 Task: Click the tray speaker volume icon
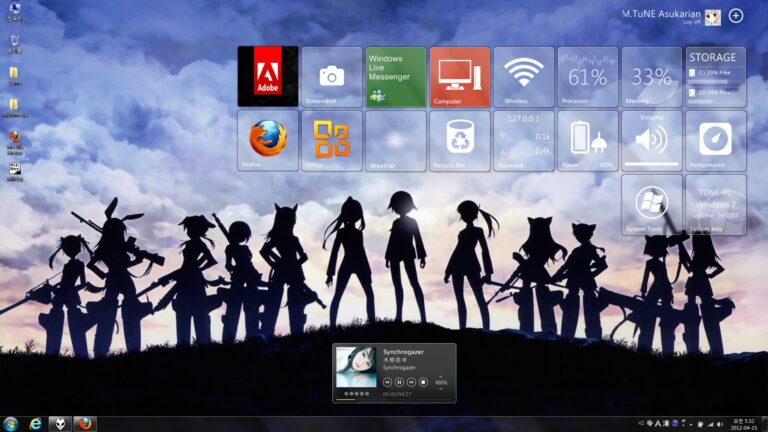pos(720,424)
